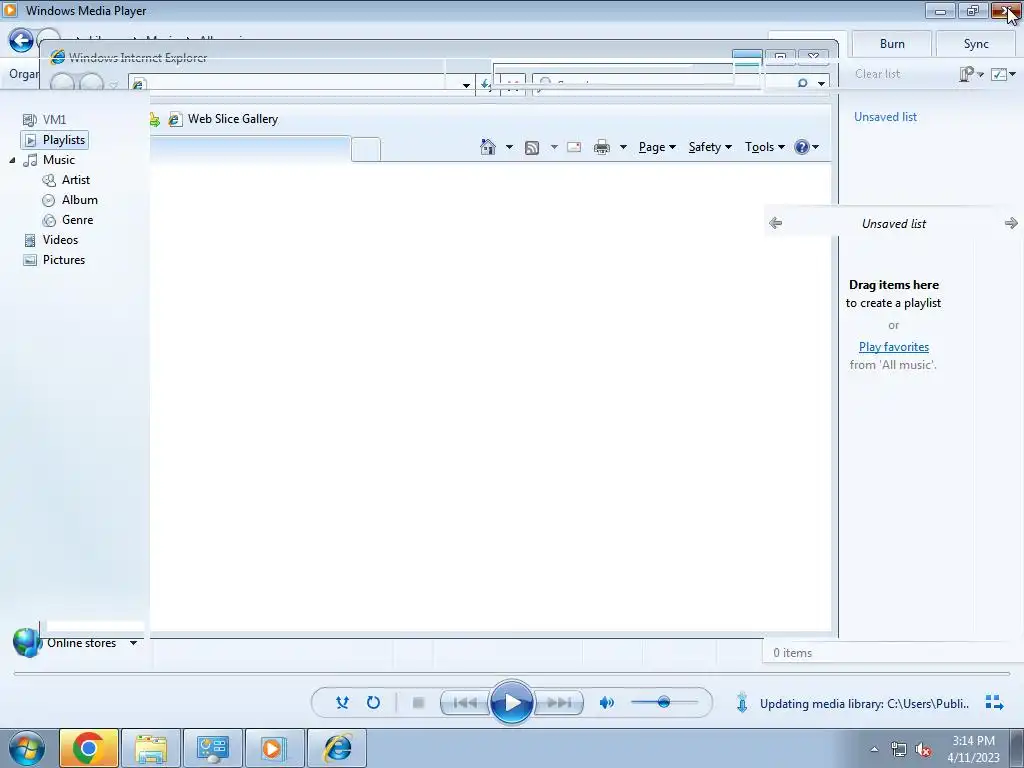
Task: Turn on repeat
Action: coord(374,703)
